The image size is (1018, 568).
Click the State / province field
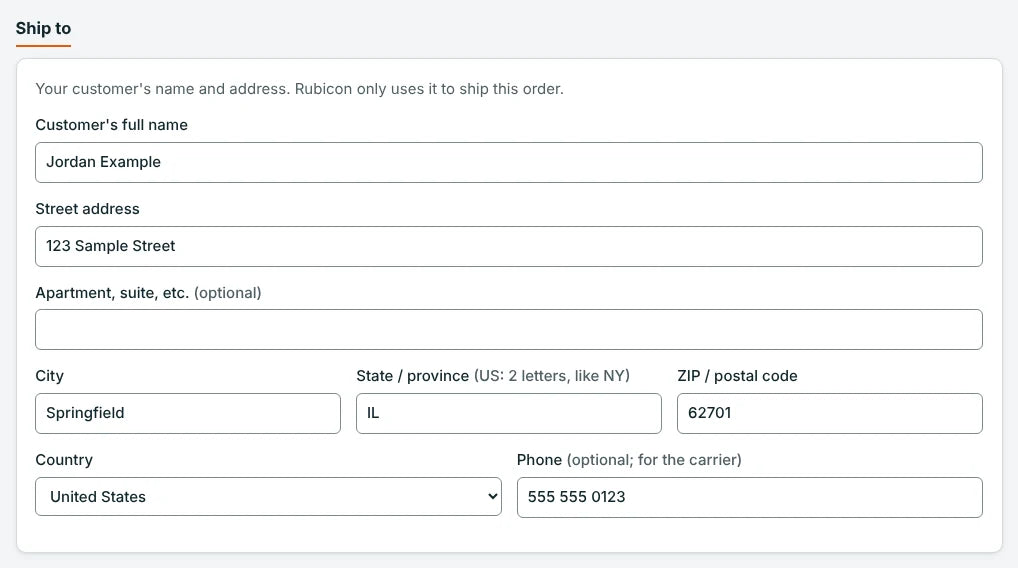(508, 413)
